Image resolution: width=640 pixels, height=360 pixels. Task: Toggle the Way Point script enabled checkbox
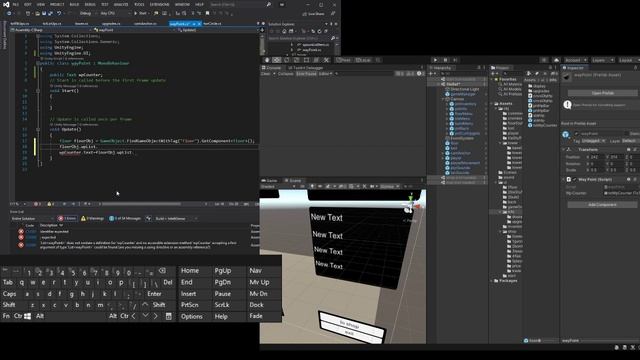[x=575, y=180]
